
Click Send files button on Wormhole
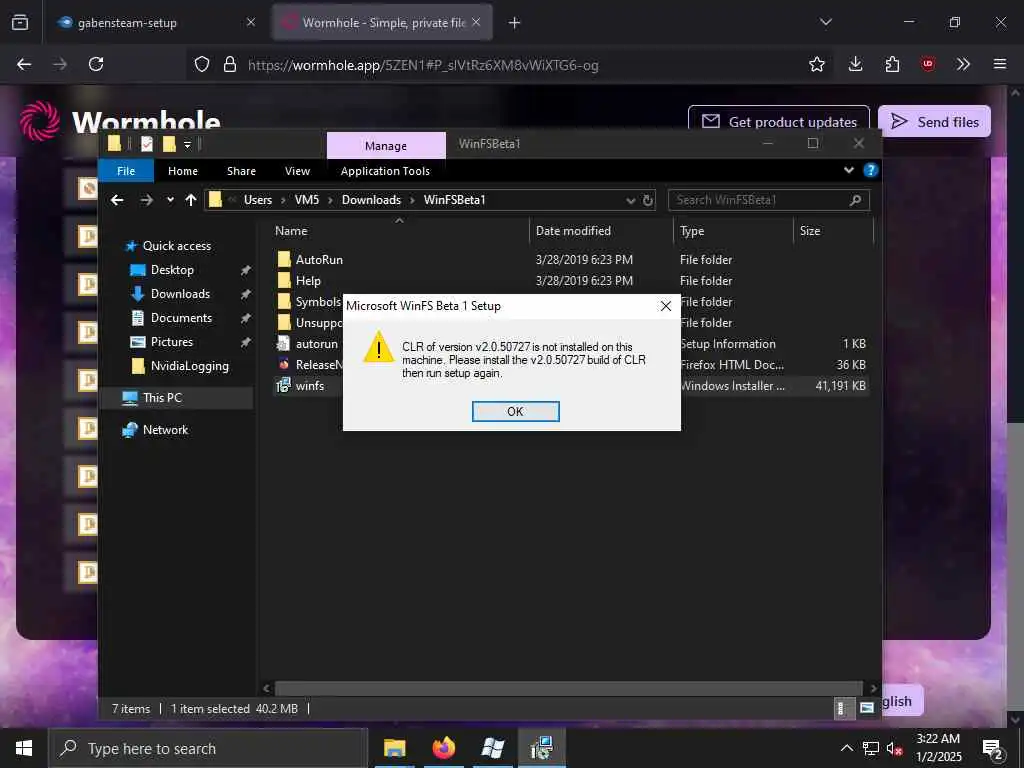pyautogui.click(x=935, y=121)
